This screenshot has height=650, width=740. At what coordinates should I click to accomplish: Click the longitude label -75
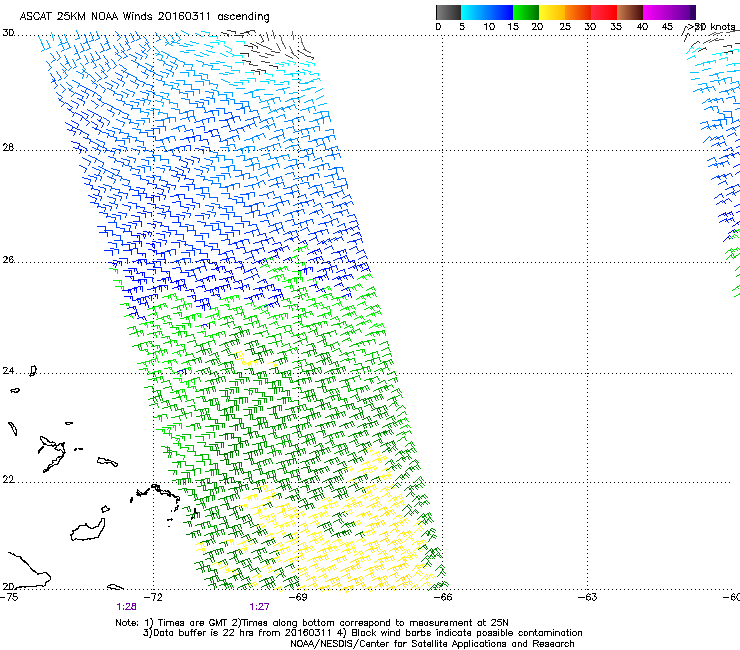point(9,597)
